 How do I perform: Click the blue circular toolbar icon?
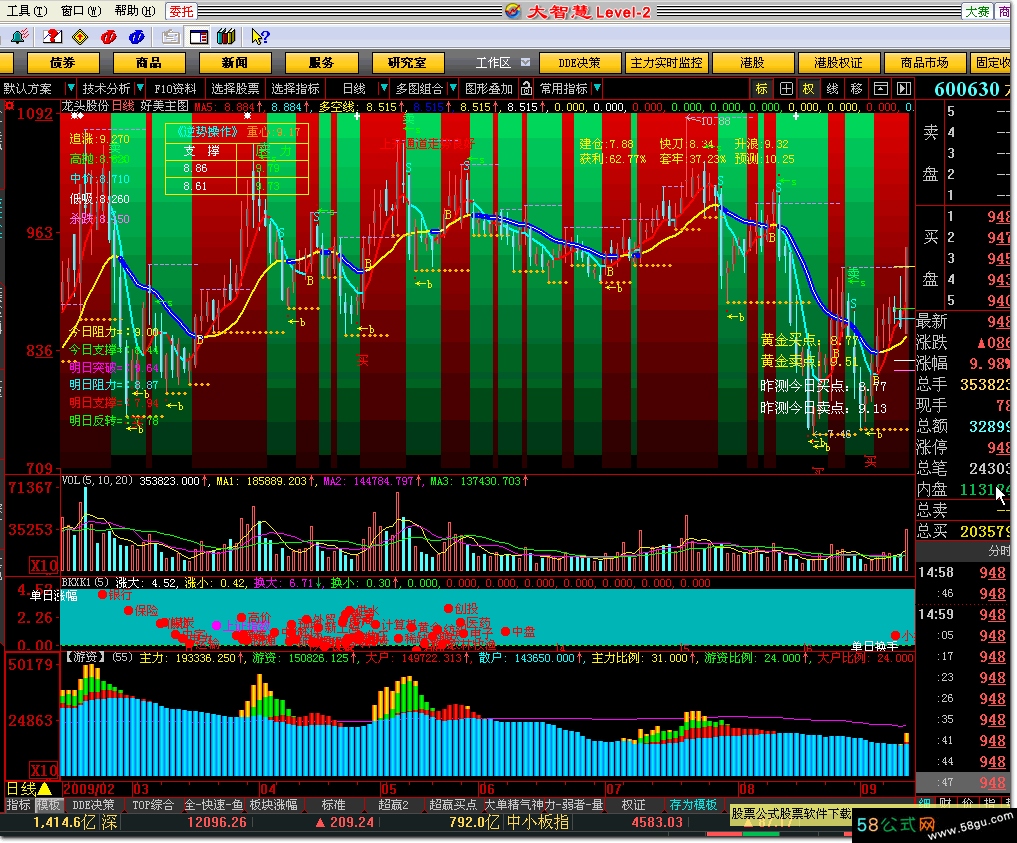tap(136, 37)
